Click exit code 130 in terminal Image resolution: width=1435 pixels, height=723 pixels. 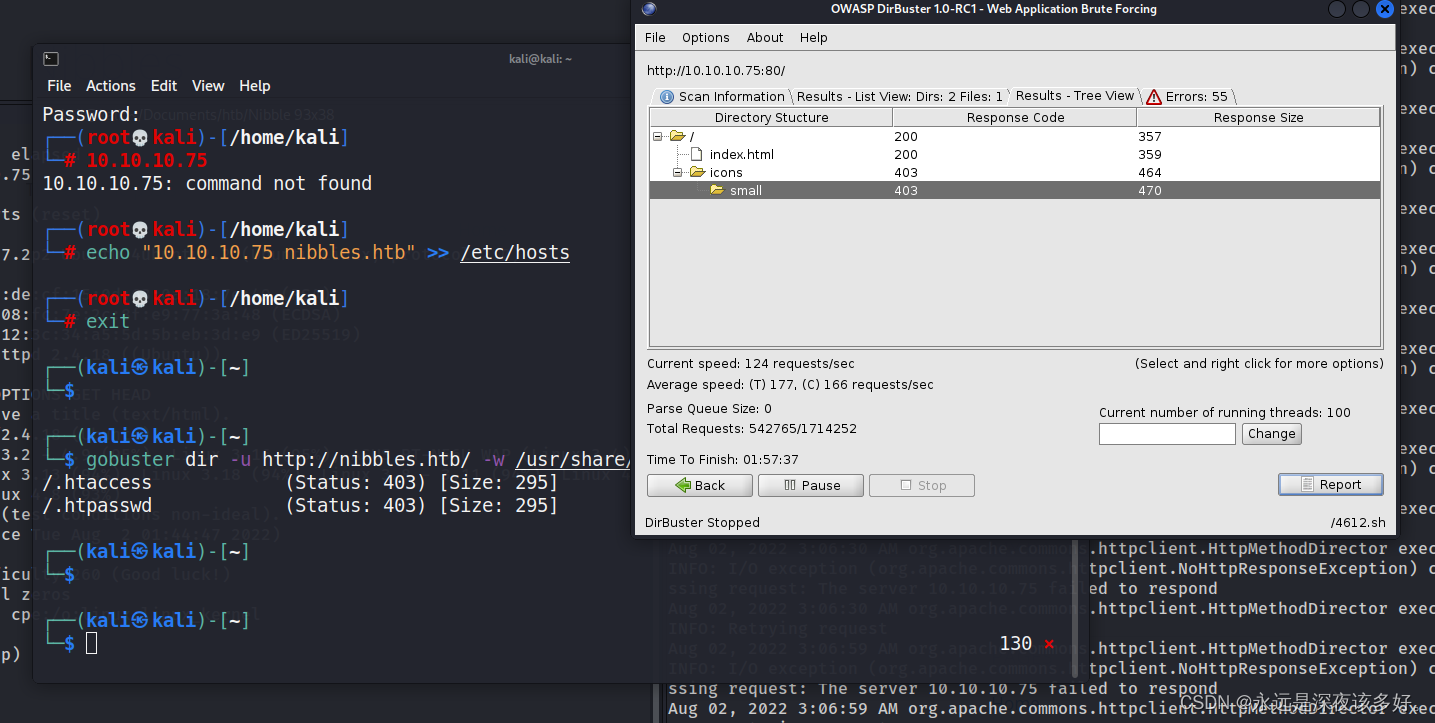coord(1016,644)
